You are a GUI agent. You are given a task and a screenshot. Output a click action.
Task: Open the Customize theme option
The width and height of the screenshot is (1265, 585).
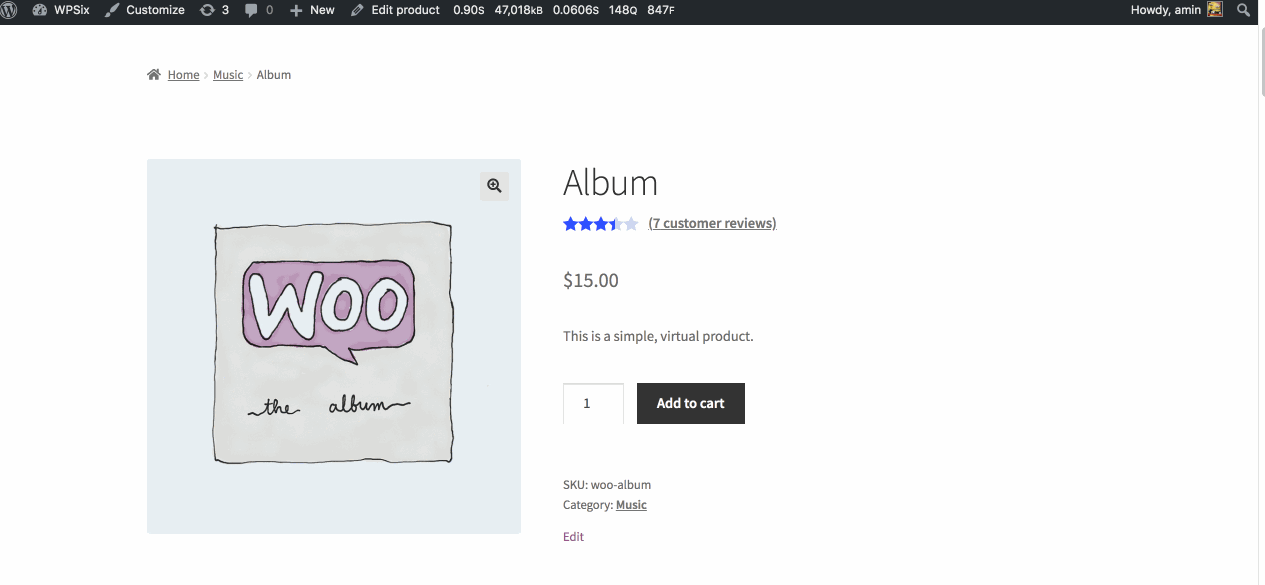[x=145, y=10]
